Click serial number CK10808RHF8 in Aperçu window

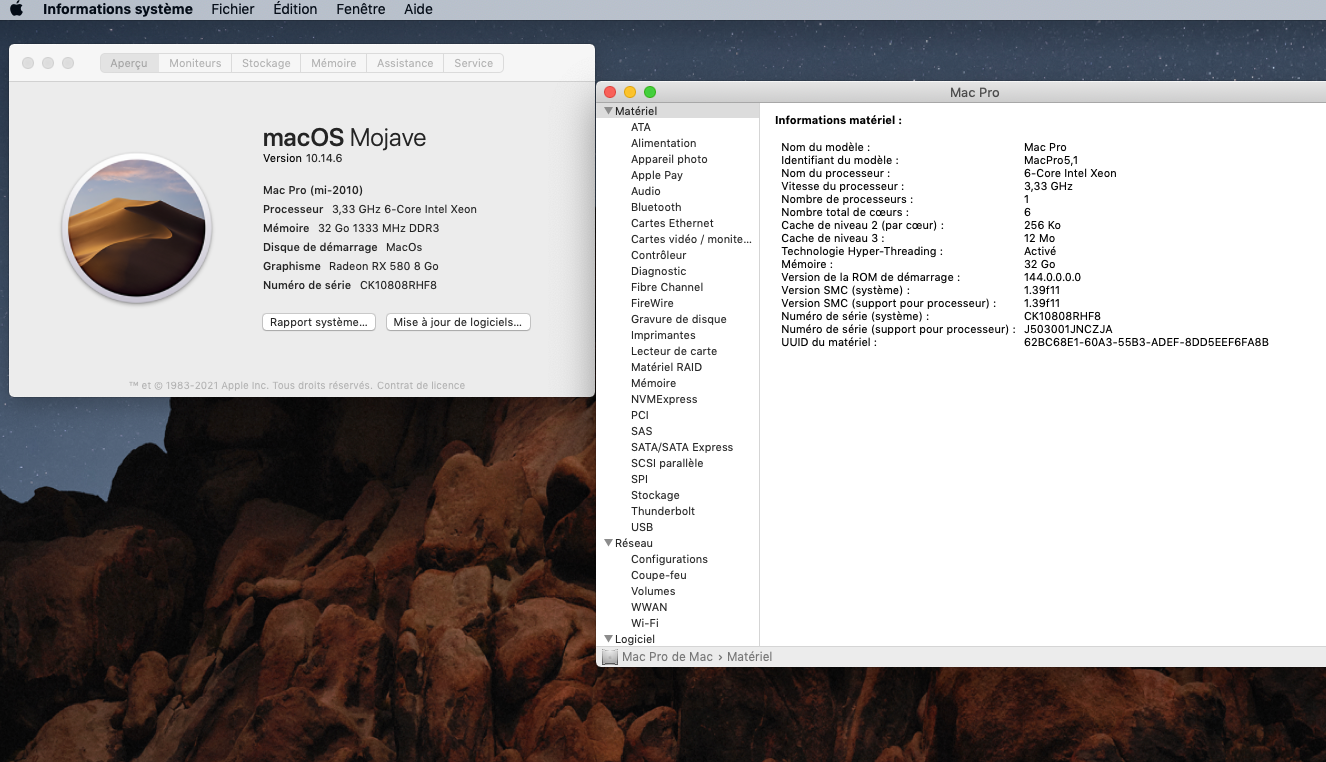tap(398, 285)
